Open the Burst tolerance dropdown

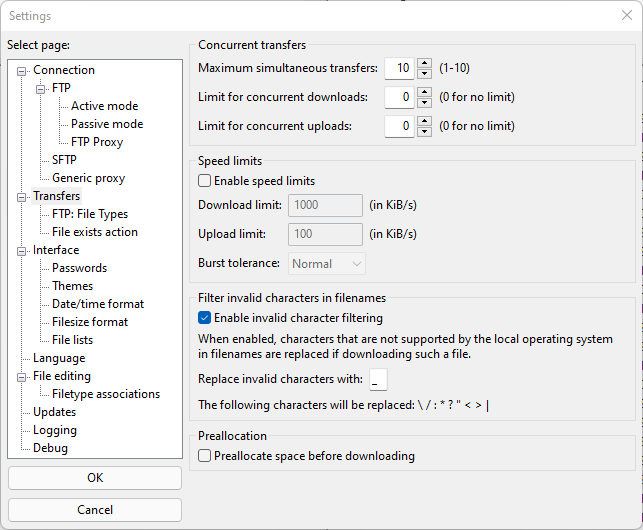pyautogui.click(x=326, y=263)
